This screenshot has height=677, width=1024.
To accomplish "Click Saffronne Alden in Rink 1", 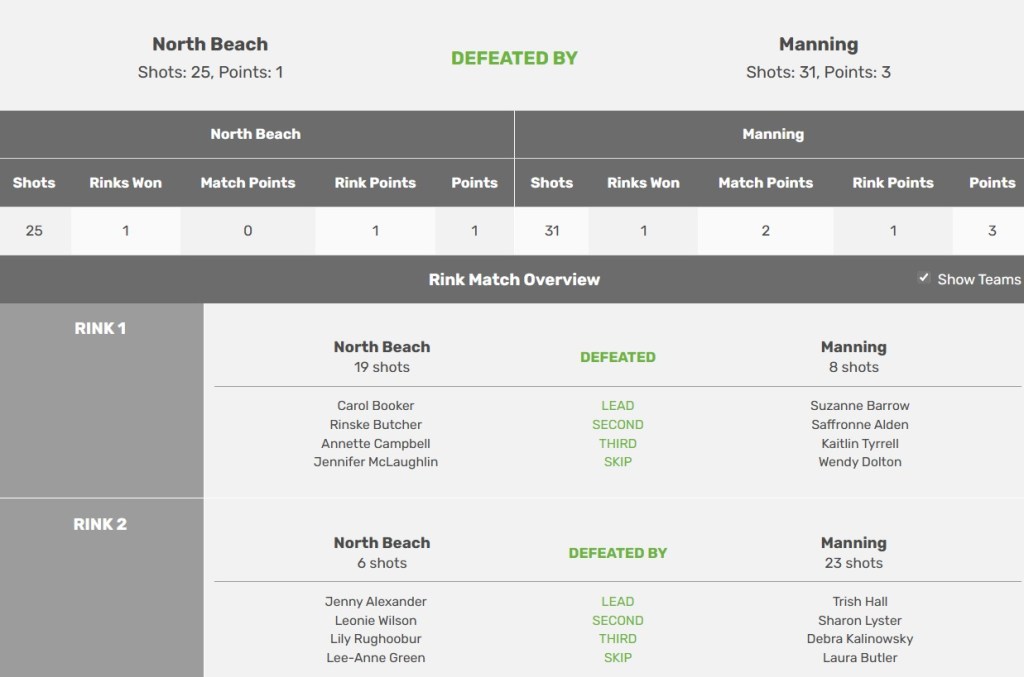I will [860, 425].
